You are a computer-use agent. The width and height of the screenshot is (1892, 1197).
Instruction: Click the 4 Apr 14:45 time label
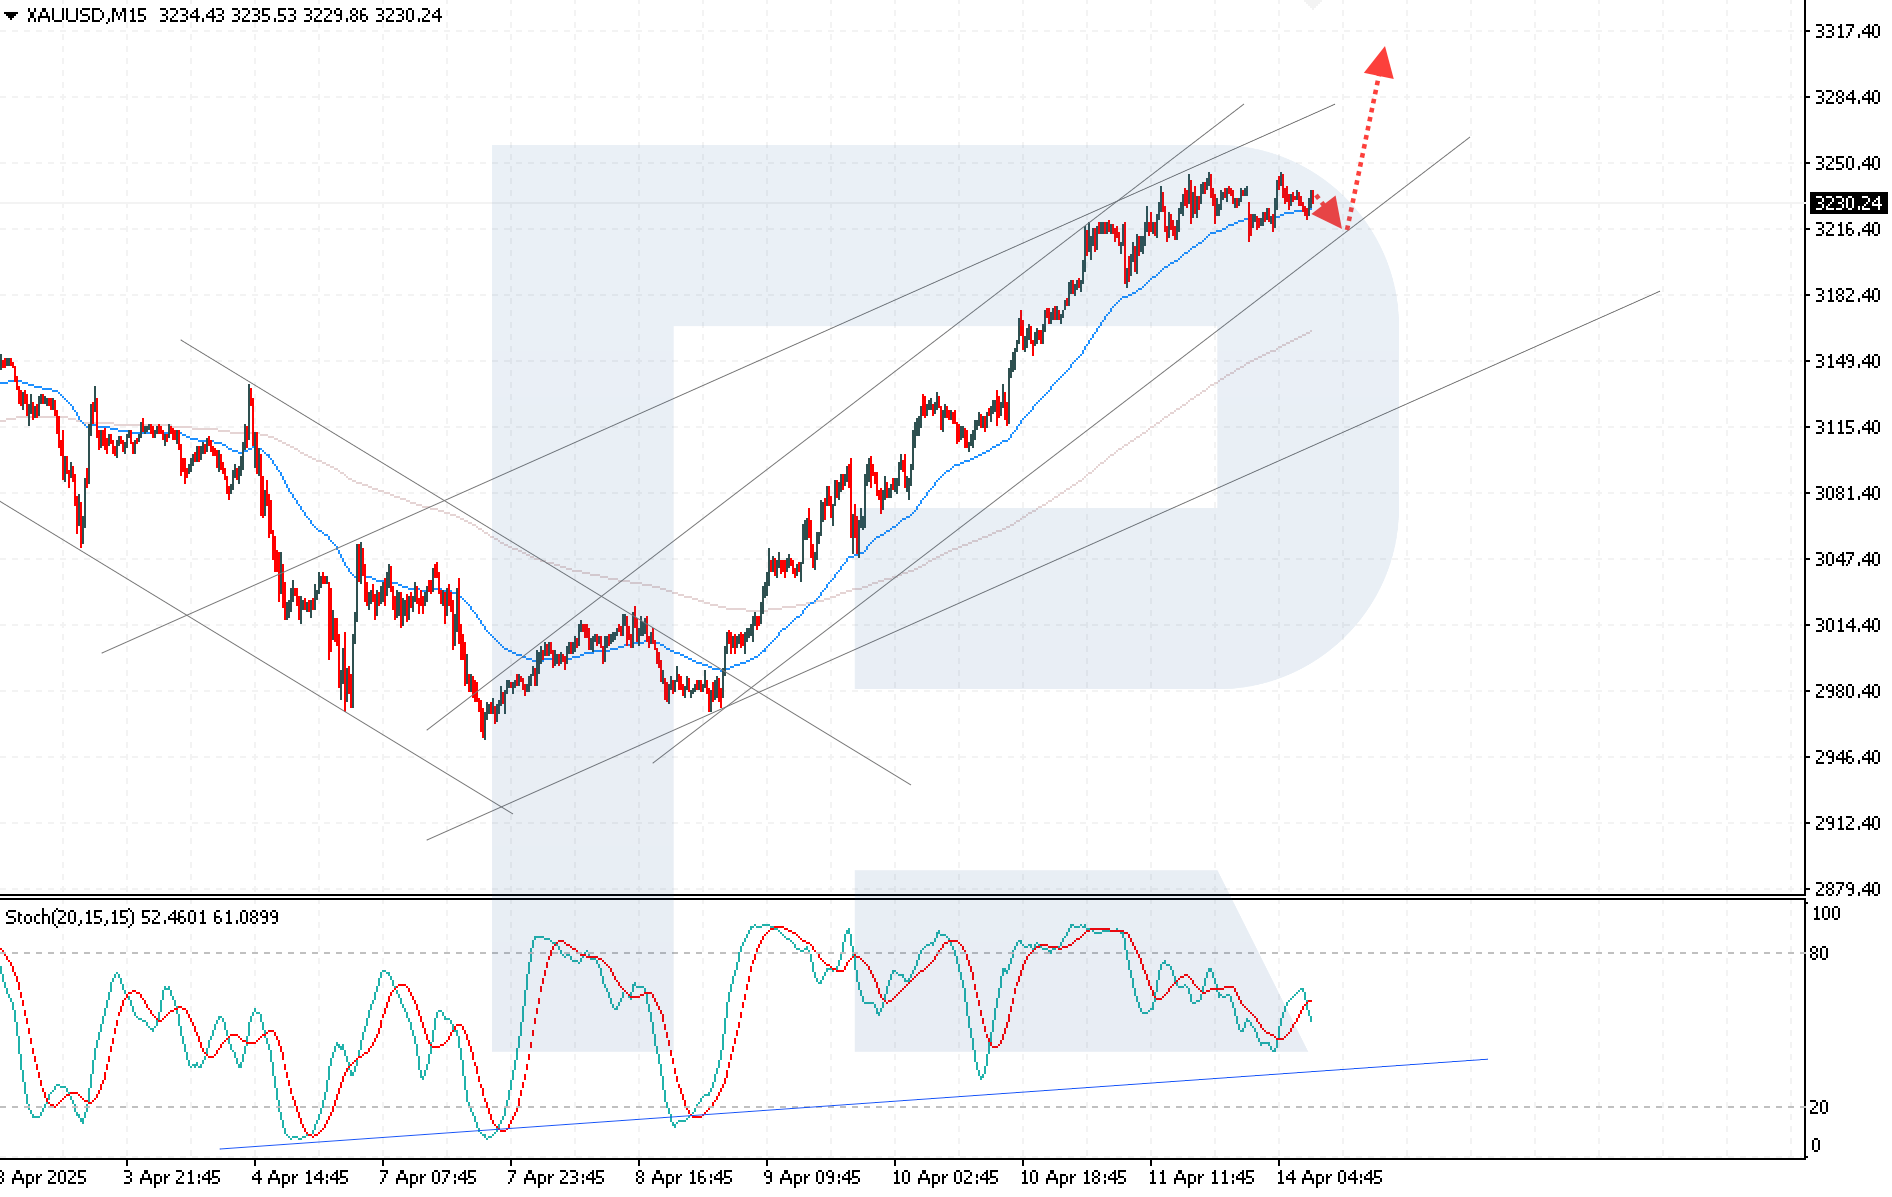(x=299, y=1177)
